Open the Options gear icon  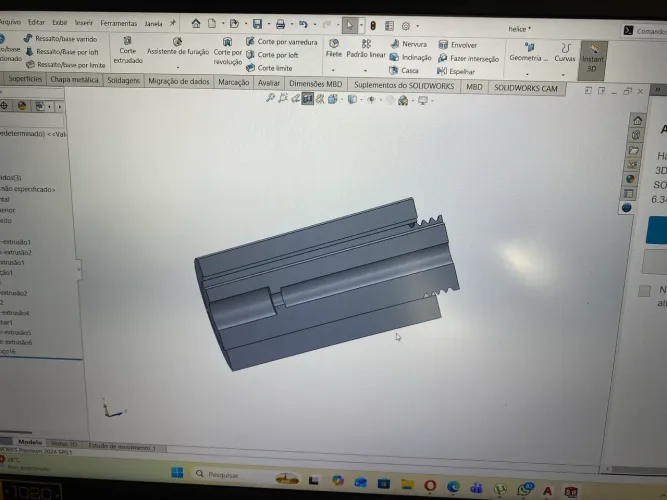tap(406, 26)
